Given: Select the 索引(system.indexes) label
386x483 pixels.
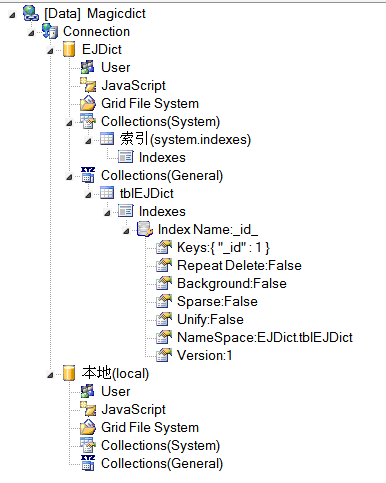Looking at the screenshot, I should click(x=185, y=139).
